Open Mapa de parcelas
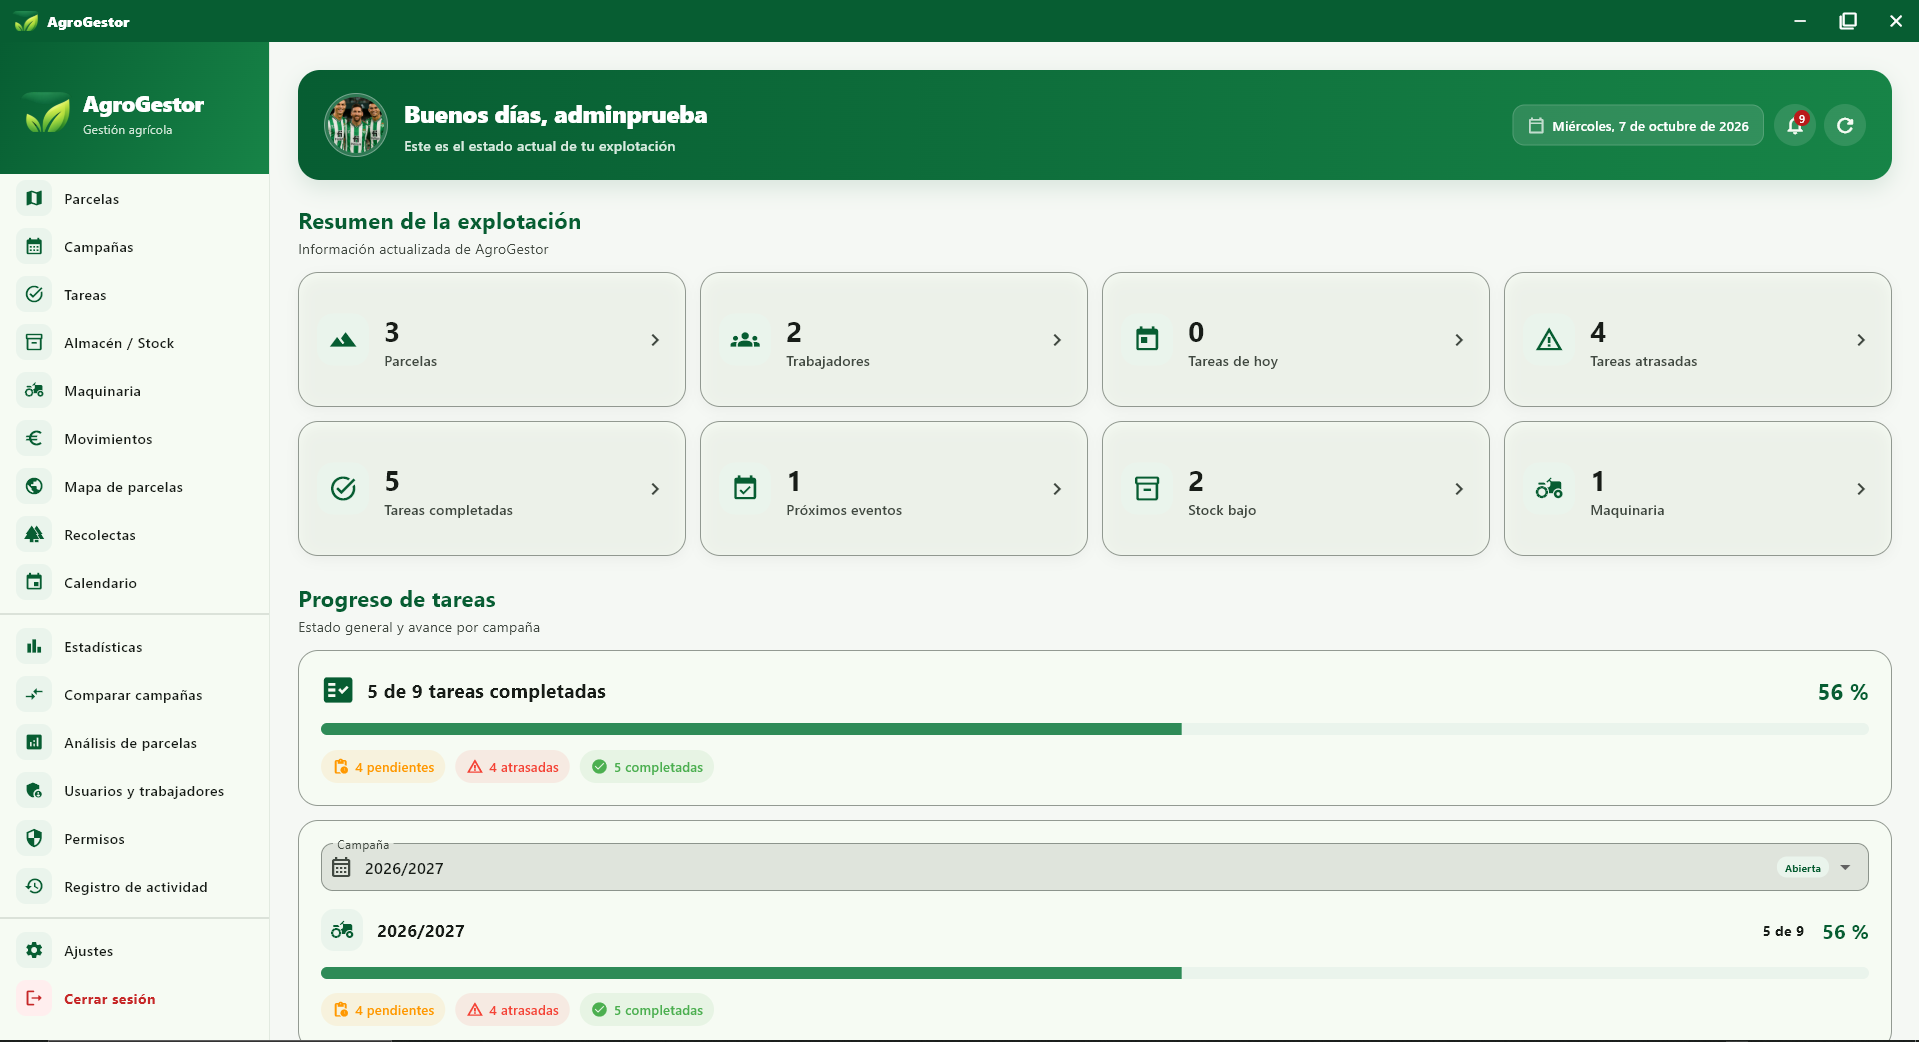Screen dimensions: 1919x1042 pyautogui.click(x=134, y=486)
